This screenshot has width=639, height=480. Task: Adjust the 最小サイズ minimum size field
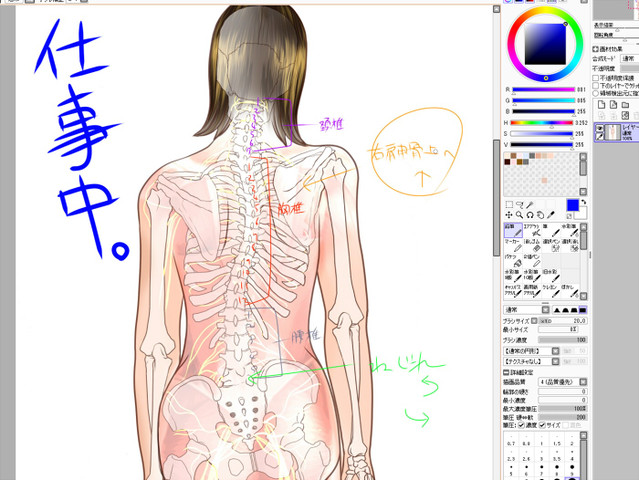[x=558, y=330]
